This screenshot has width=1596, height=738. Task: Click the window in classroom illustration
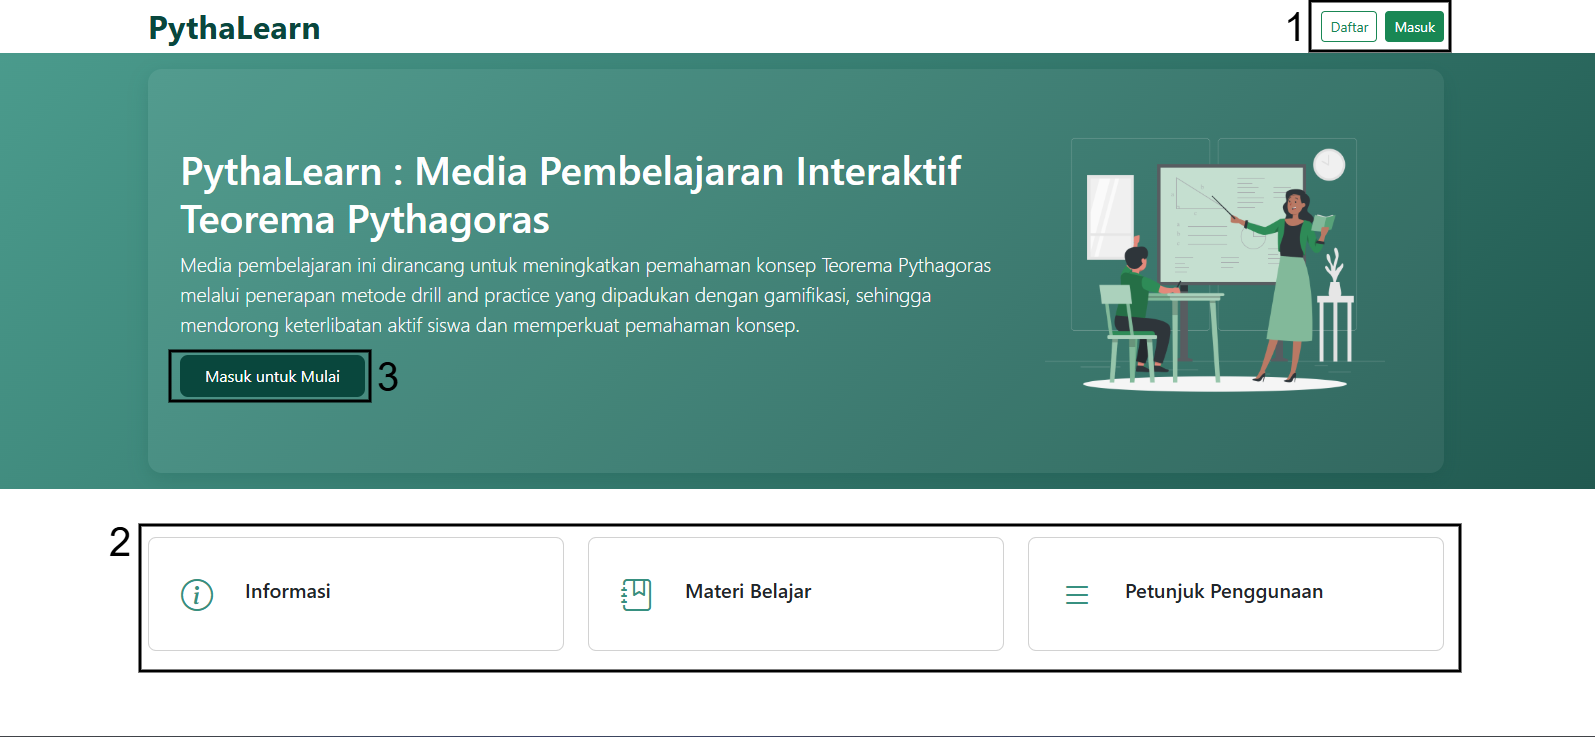coord(1110,217)
